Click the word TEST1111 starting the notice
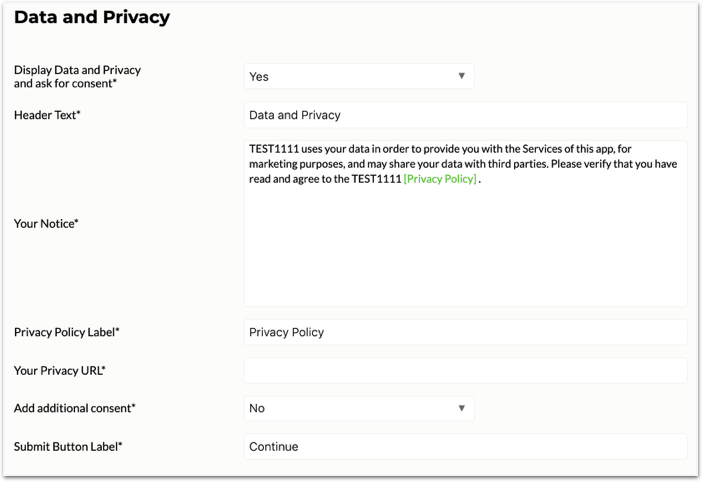This screenshot has width=703, height=482. tap(273, 149)
